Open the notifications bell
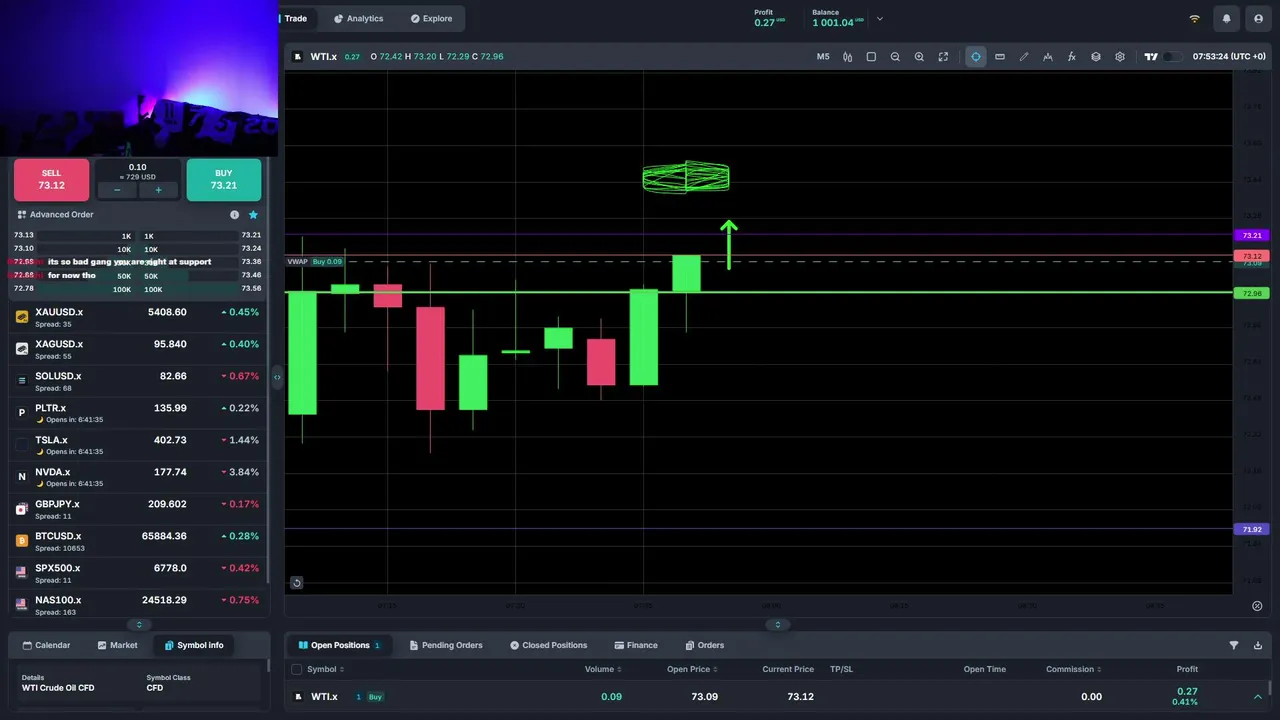This screenshot has height=720, width=1280. click(x=1226, y=19)
